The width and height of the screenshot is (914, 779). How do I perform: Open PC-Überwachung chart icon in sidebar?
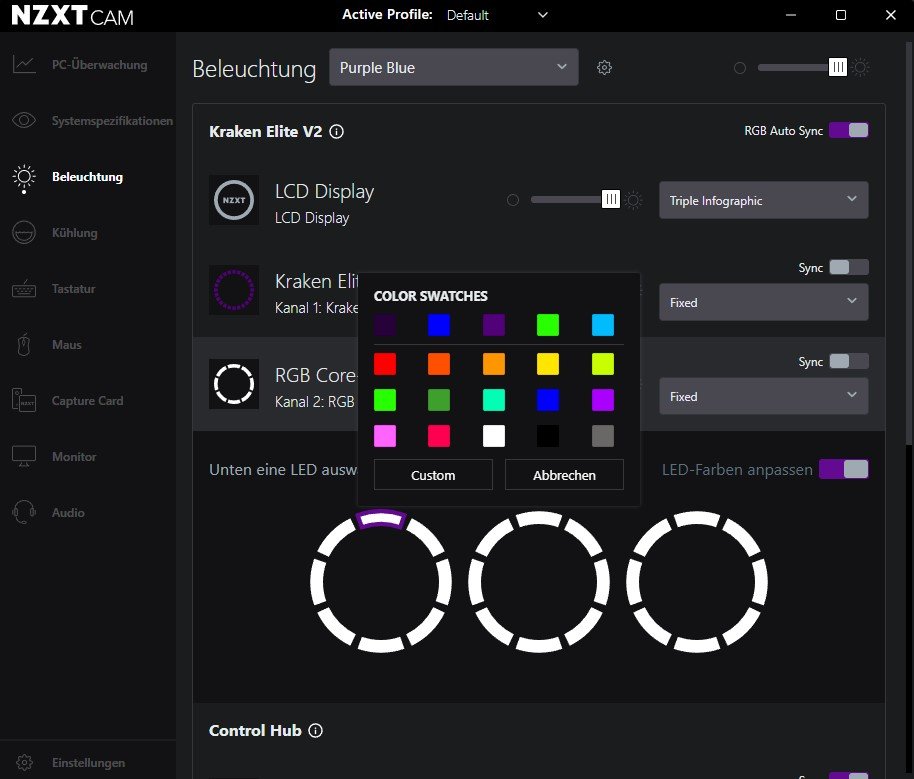[24, 64]
